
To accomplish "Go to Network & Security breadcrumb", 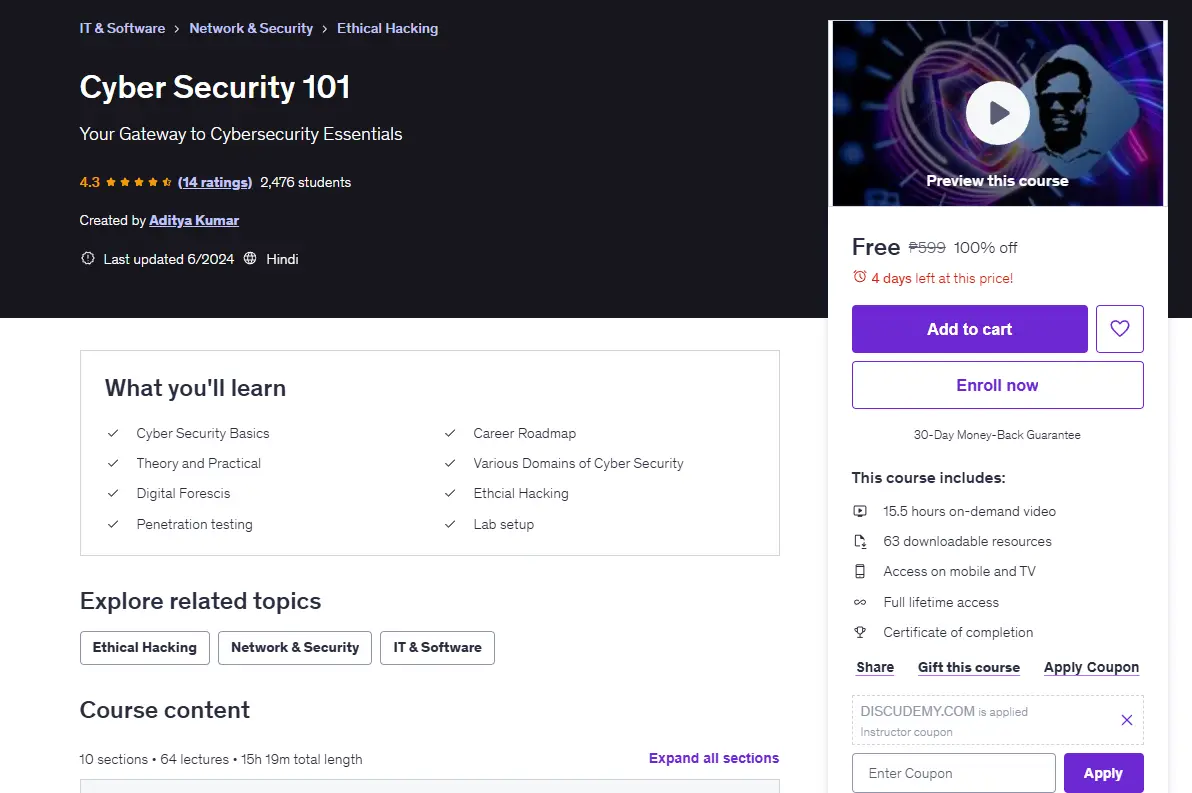I will pos(251,28).
